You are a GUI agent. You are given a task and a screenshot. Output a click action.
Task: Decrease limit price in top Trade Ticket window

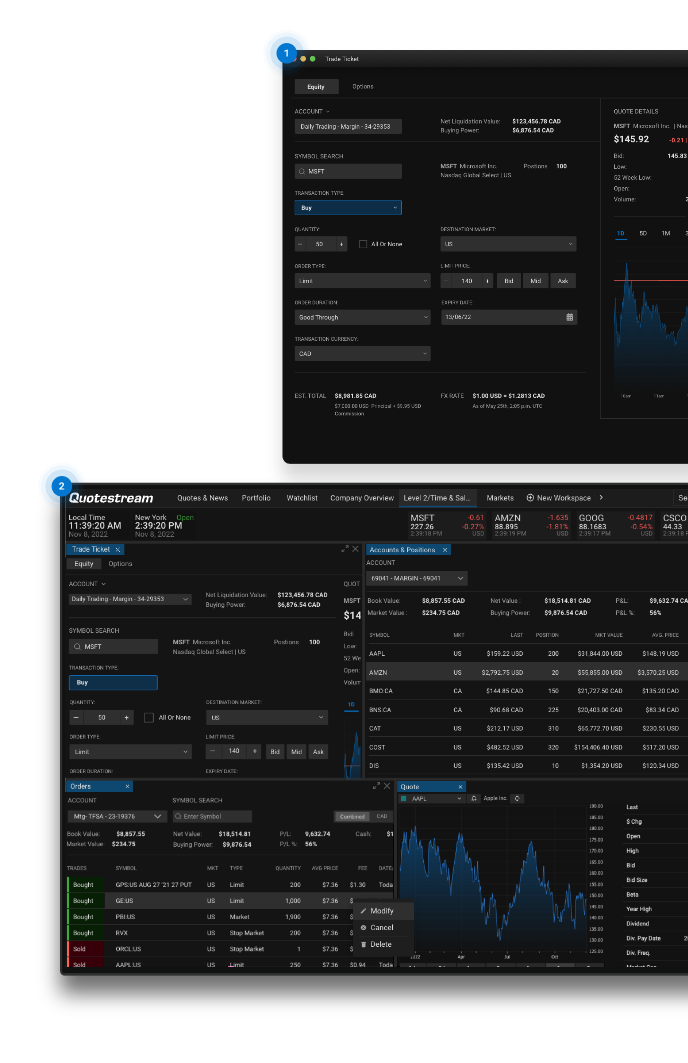point(446,281)
